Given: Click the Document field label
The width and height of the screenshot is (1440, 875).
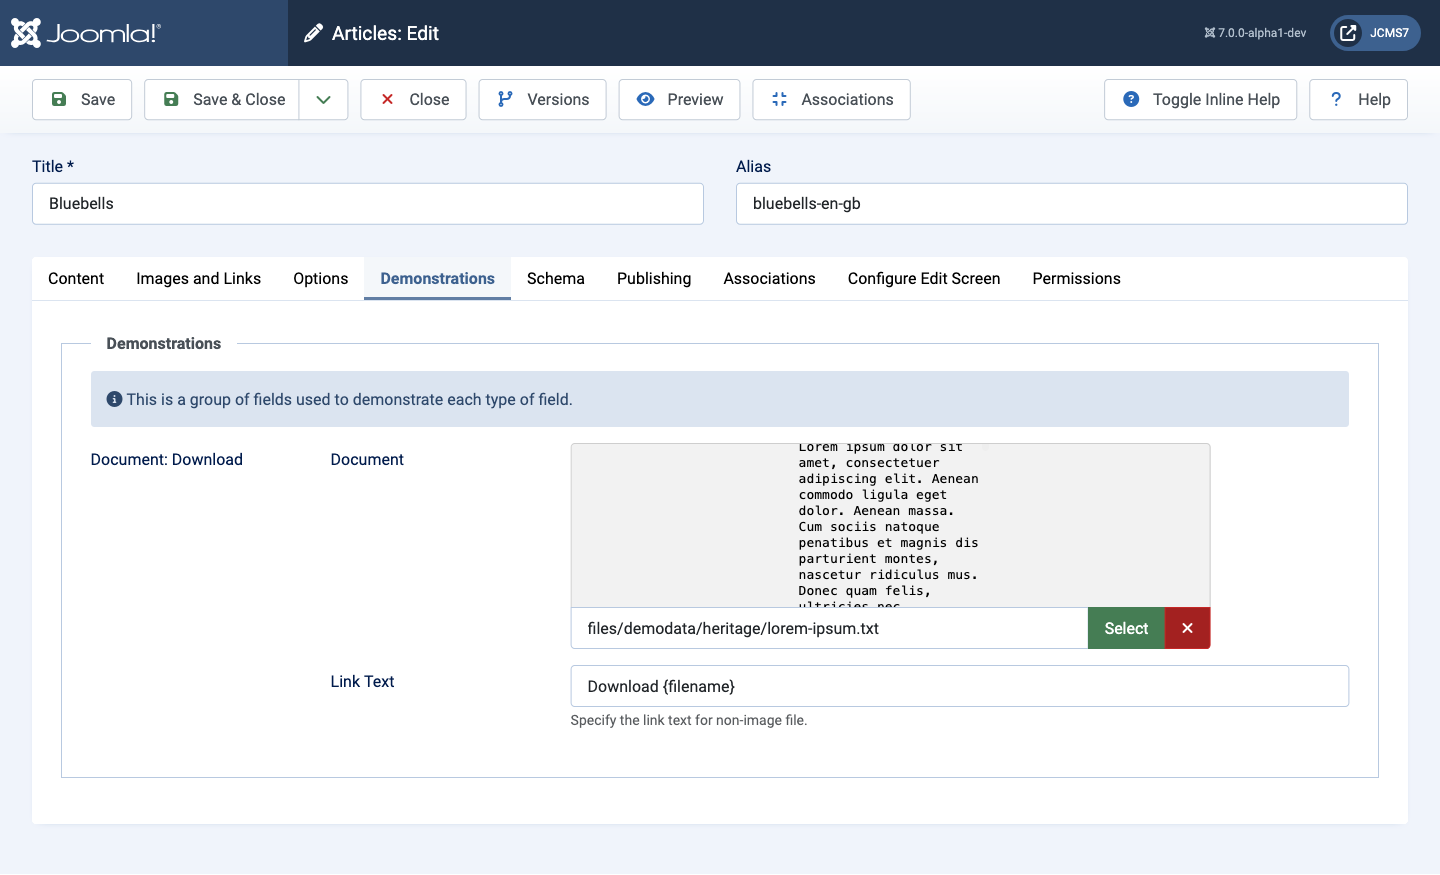Looking at the screenshot, I should (367, 459).
